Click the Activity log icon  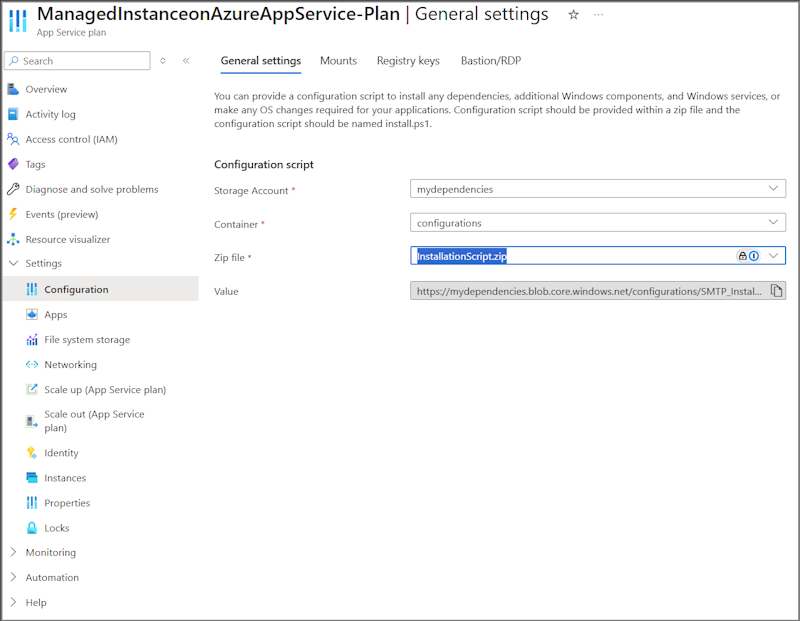(x=13, y=114)
